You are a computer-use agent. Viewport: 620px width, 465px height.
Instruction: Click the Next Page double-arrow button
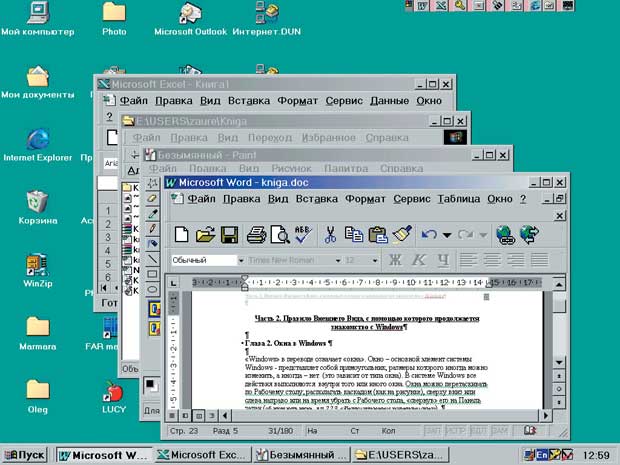pyautogui.click(x=559, y=402)
